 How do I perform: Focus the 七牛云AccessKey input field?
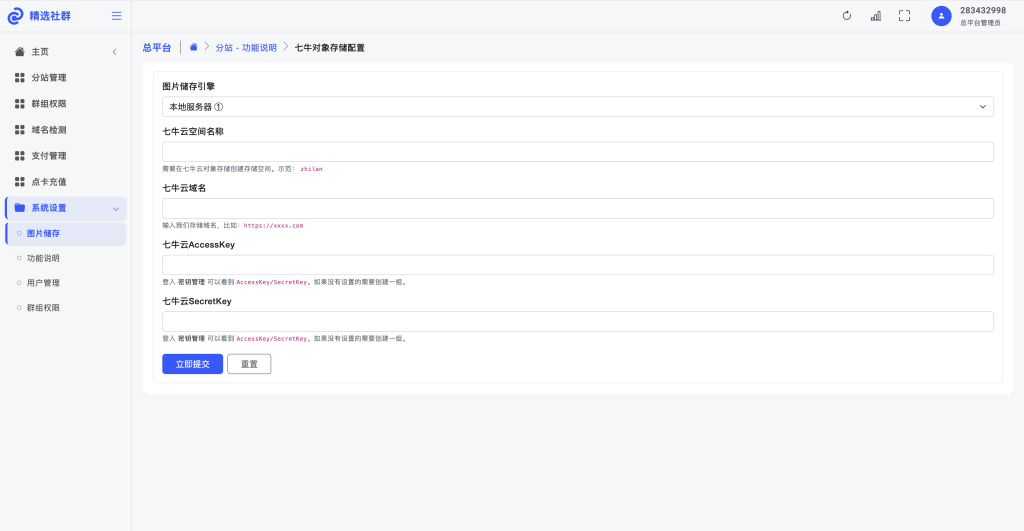578,265
